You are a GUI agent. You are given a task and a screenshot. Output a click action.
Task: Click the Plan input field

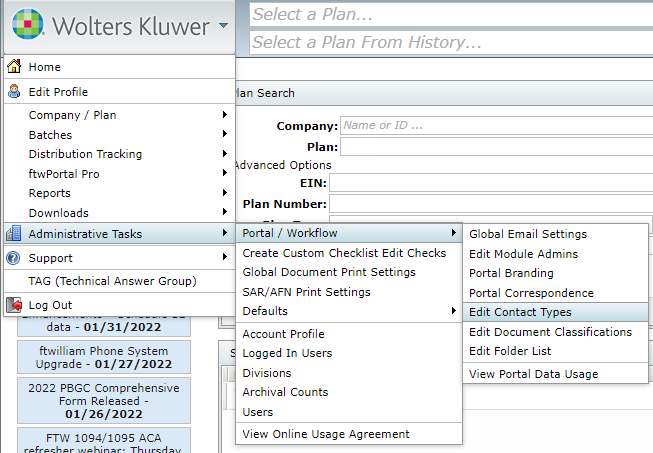(x=496, y=147)
